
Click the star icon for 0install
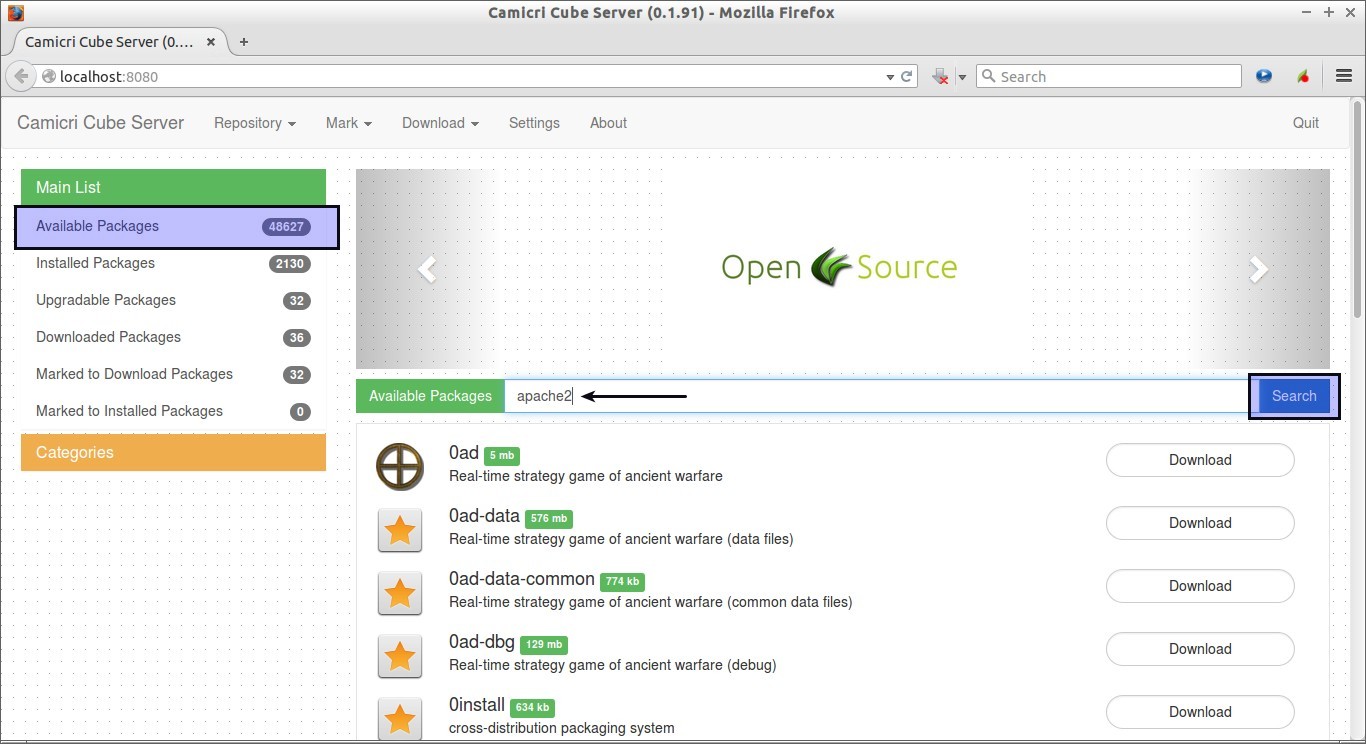400,719
